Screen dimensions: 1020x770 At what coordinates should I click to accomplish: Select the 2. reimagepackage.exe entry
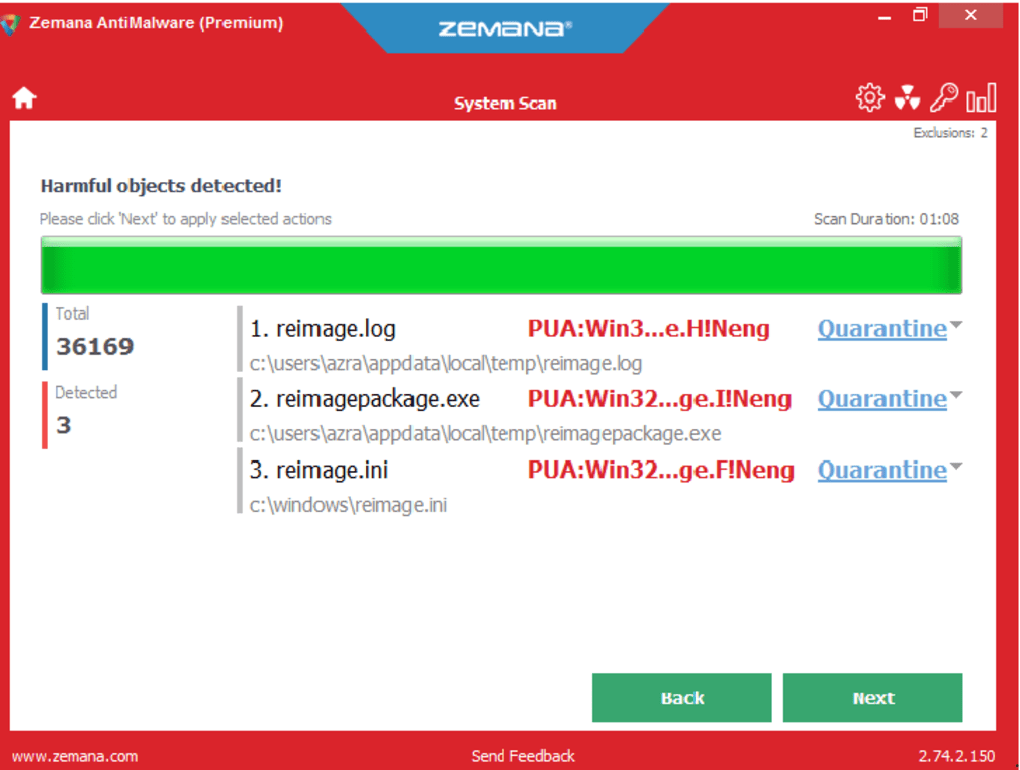(x=365, y=399)
